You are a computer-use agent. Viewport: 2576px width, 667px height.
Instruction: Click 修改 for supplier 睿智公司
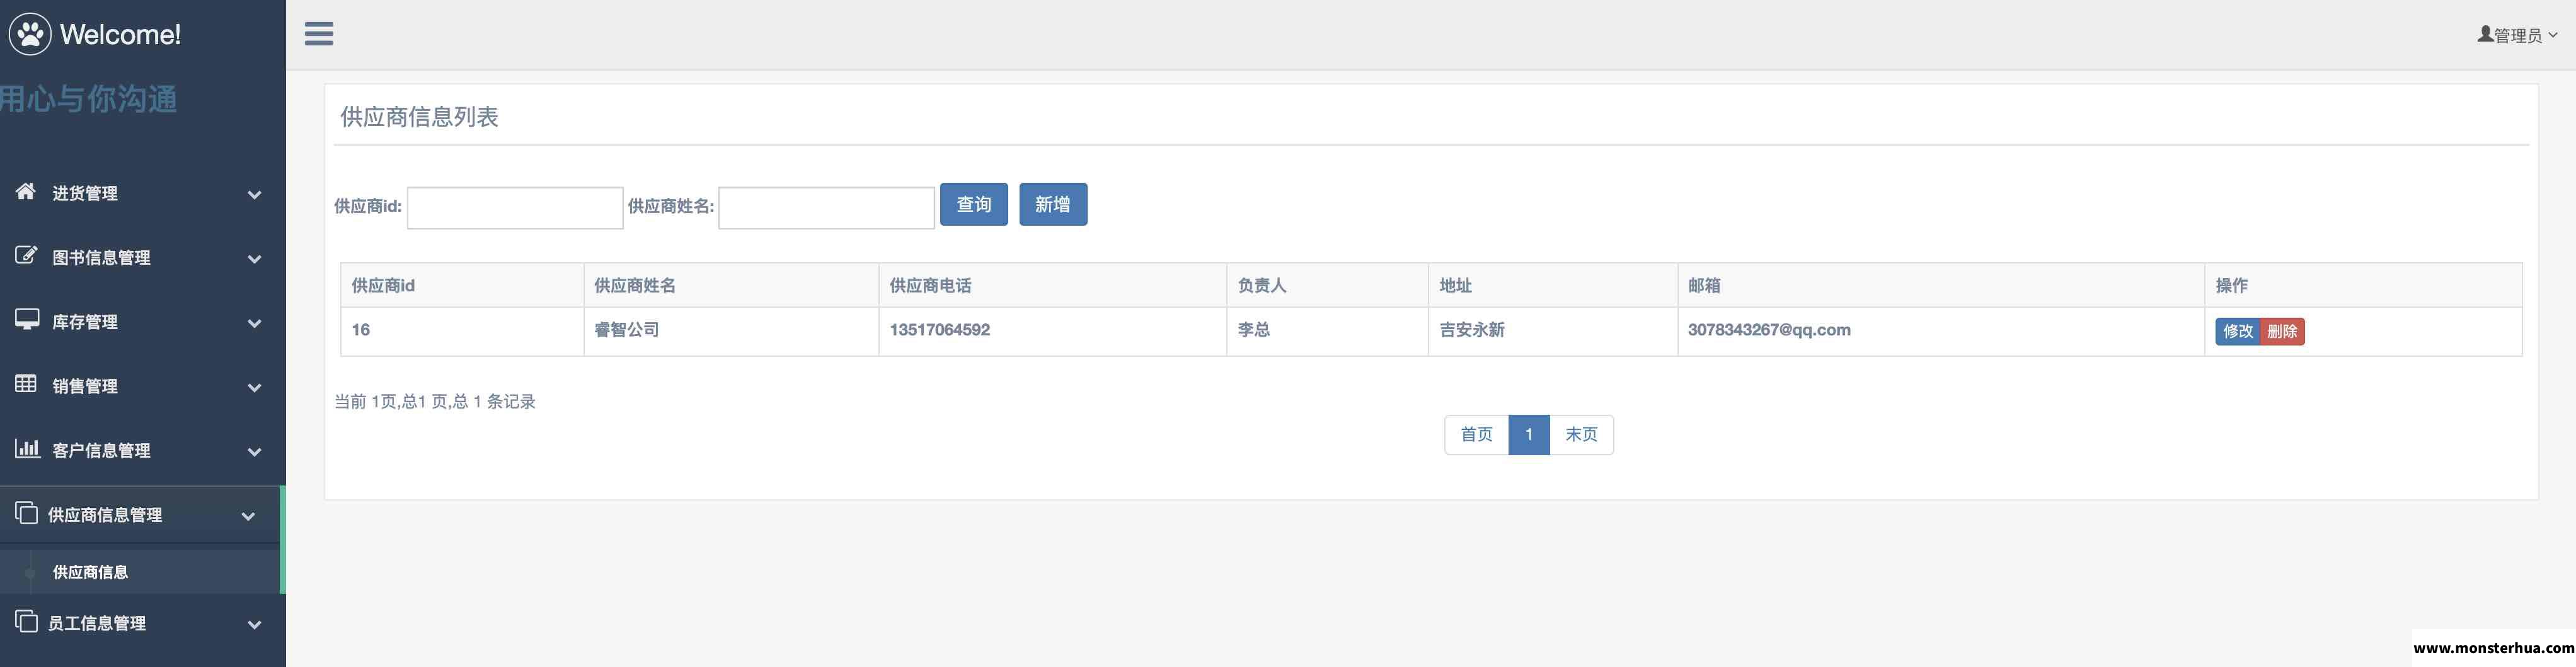(x=2238, y=331)
